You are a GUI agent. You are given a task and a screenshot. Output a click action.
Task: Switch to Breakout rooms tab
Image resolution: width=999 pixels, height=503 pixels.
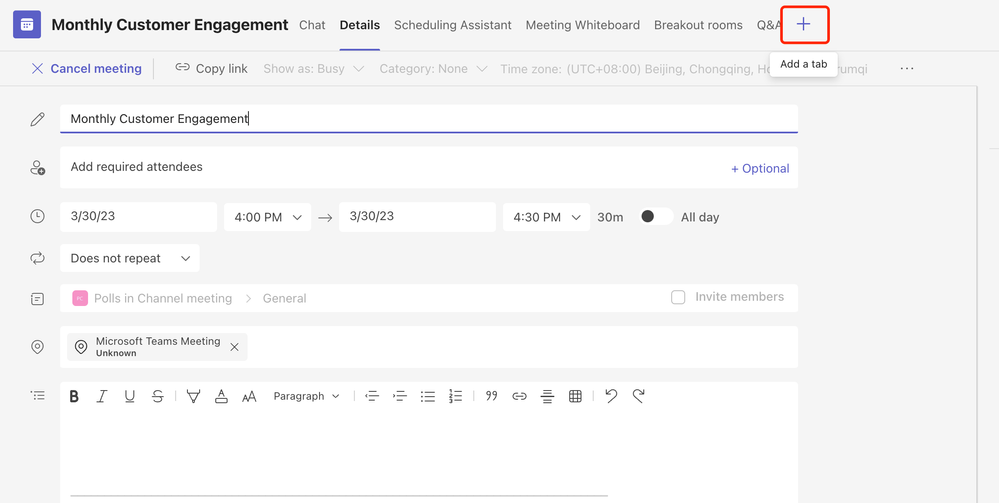pos(698,25)
